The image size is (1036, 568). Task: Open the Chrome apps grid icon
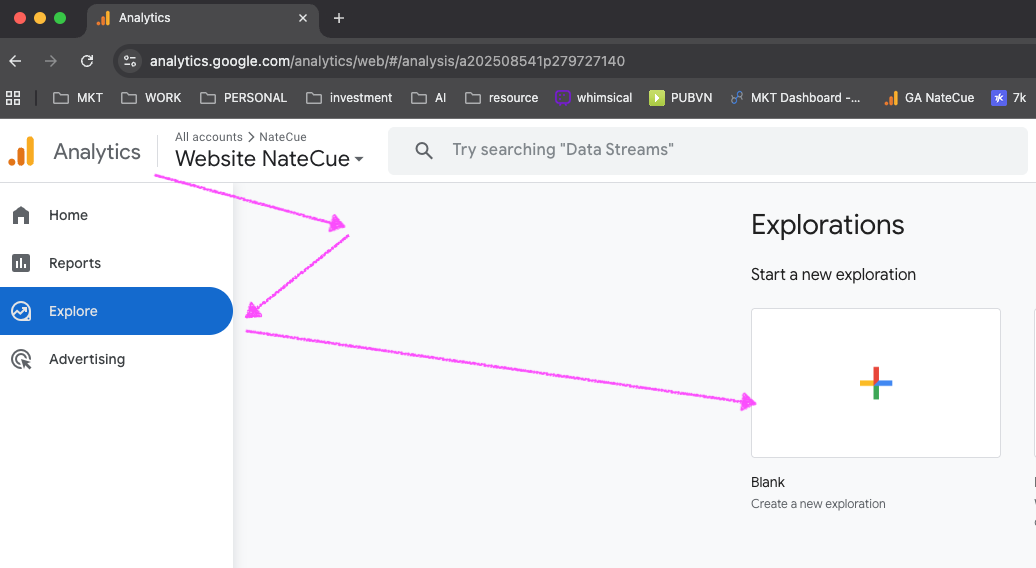[x=13, y=98]
